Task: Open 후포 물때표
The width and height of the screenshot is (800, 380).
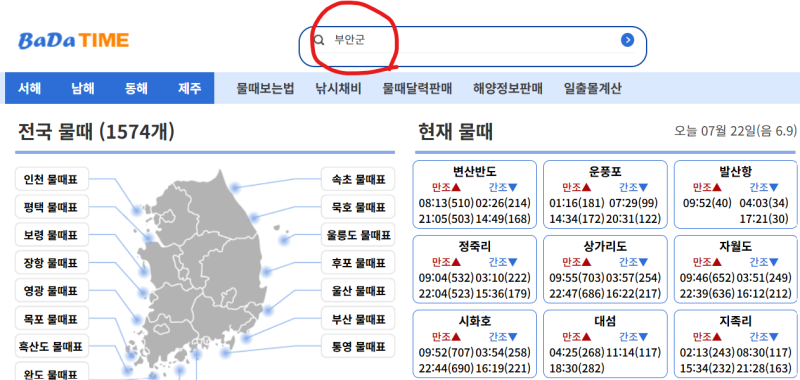Action: (358, 263)
